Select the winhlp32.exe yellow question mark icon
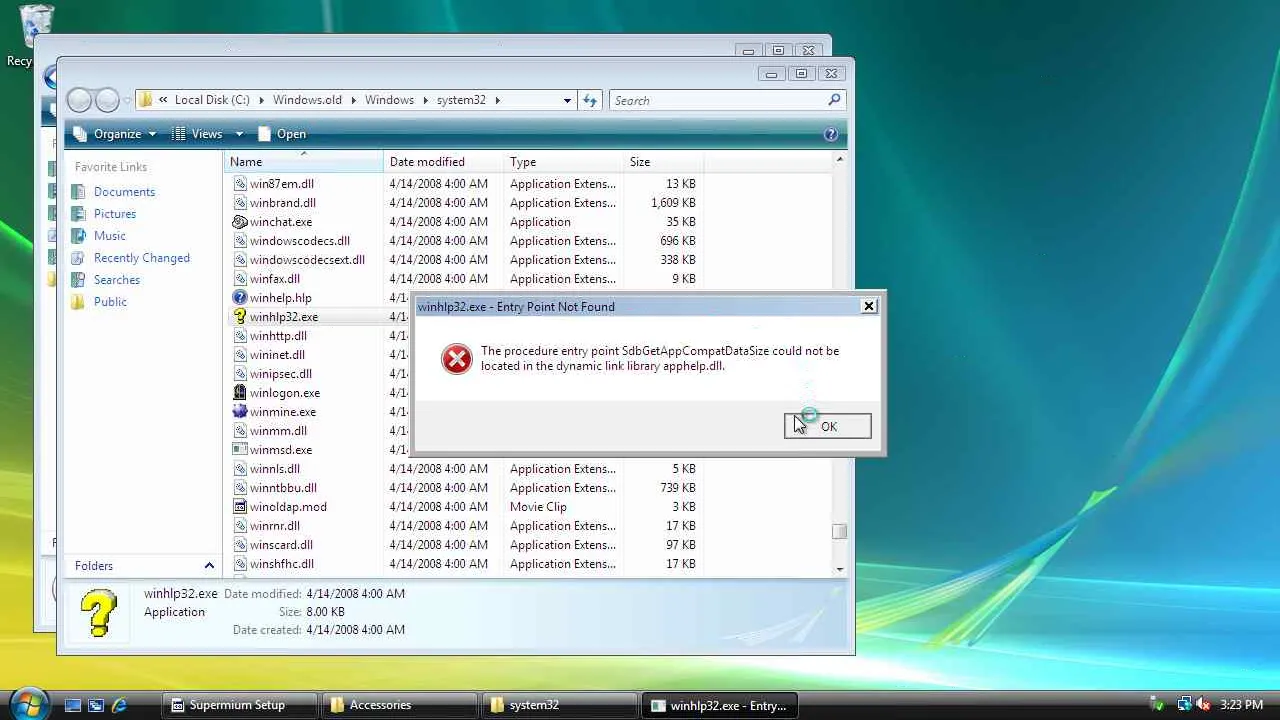 pyautogui.click(x=239, y=317)
